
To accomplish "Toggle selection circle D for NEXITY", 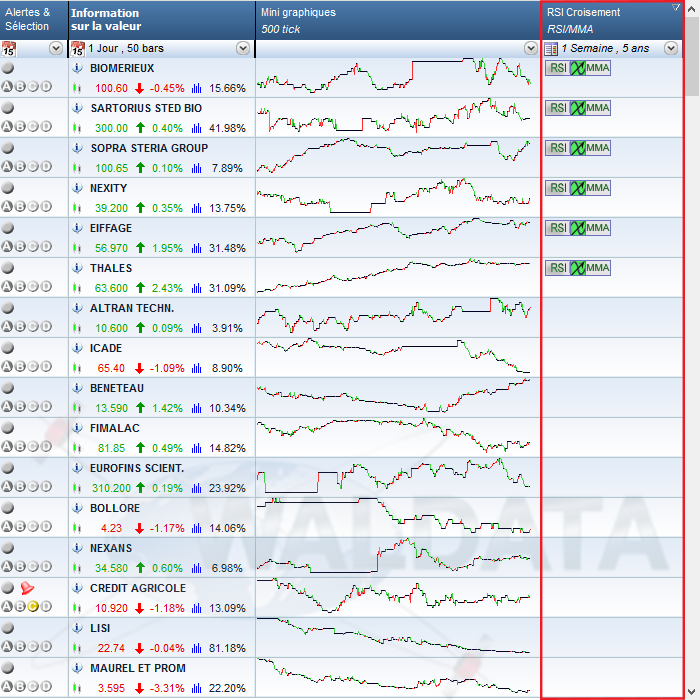I will pos(46,206).
